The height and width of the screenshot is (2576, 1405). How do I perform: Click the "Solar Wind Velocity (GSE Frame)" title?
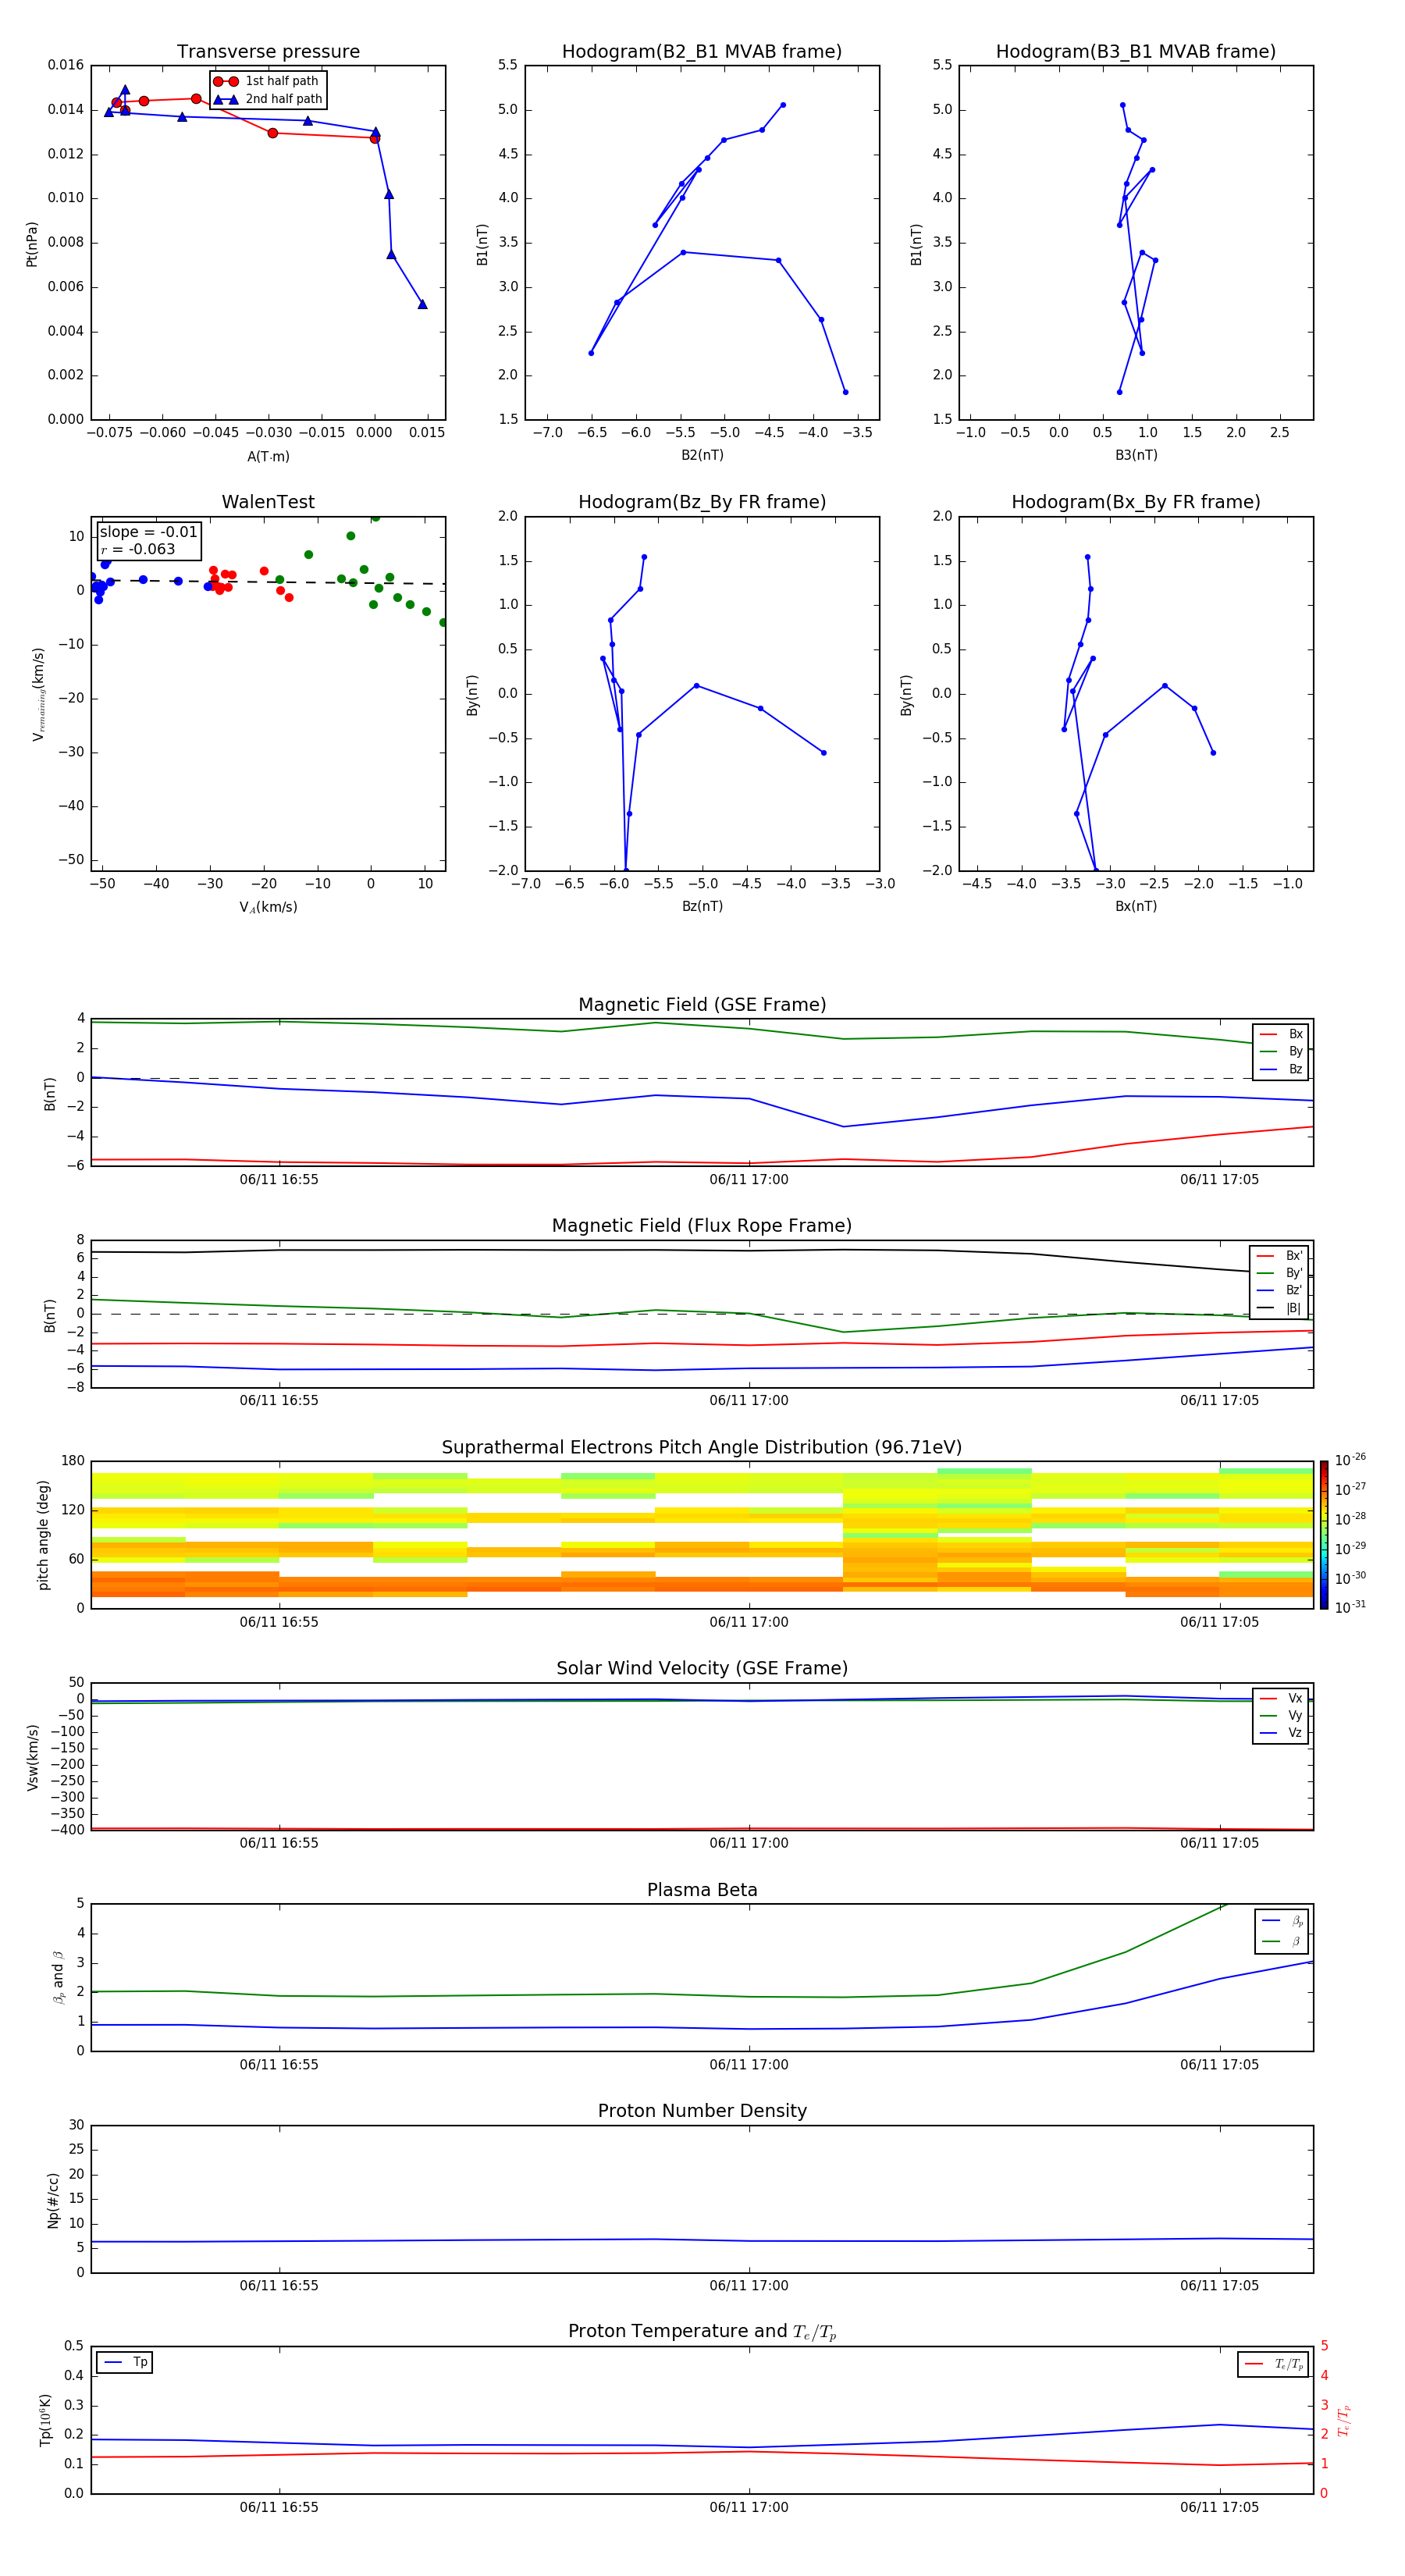coord(702,1668)
